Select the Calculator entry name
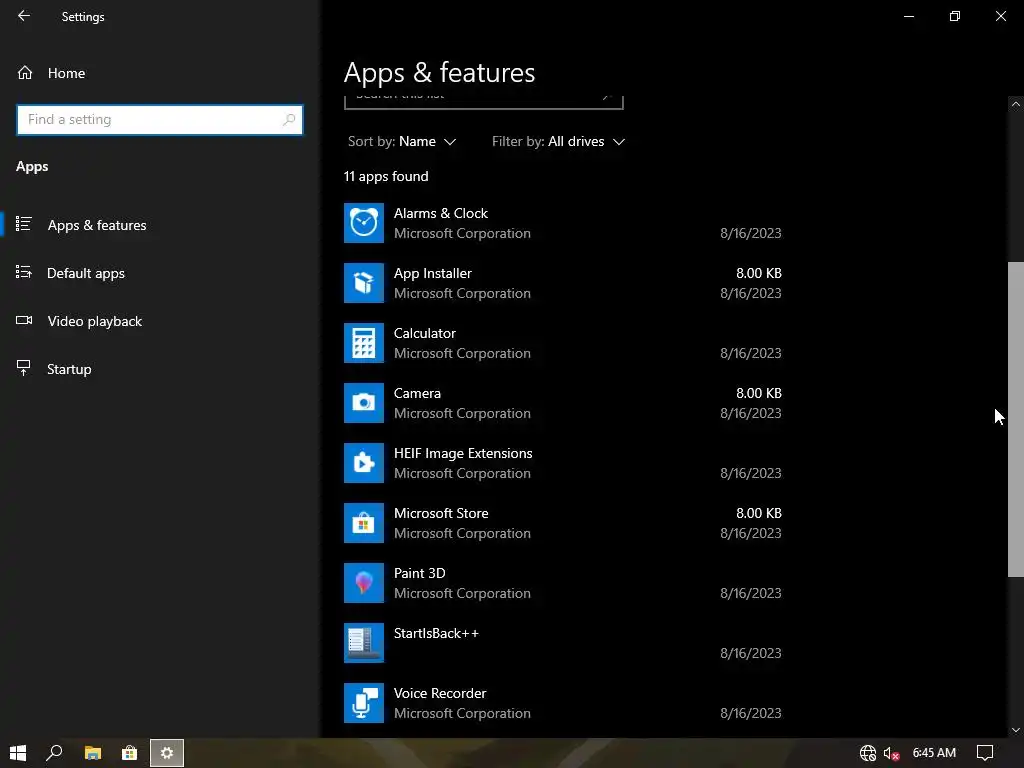Screen dimensions: 1024x768 [424, 333]
